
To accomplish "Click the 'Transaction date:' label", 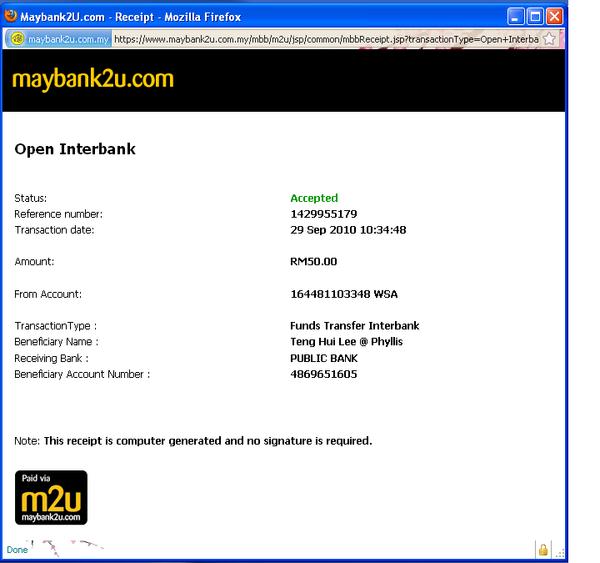I will [x=54, y=230].
